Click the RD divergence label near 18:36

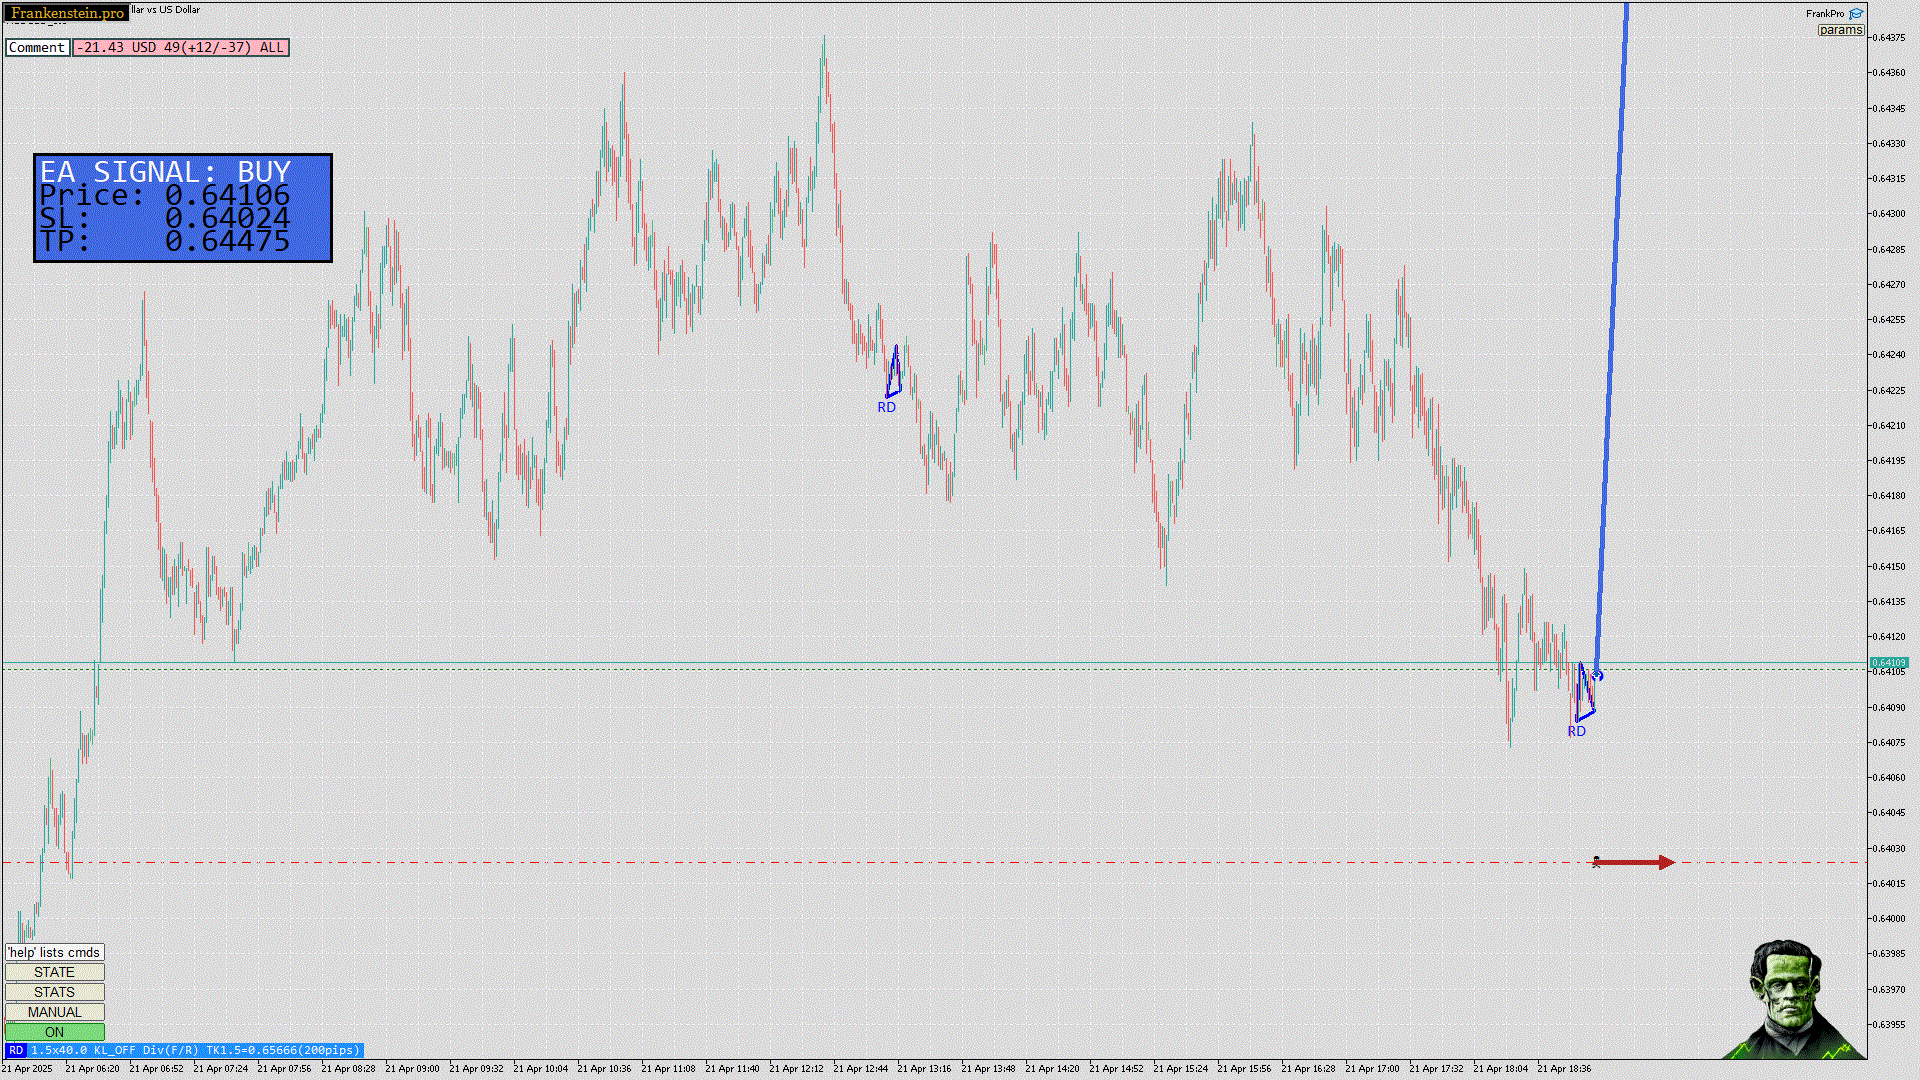coord(1576,731)
